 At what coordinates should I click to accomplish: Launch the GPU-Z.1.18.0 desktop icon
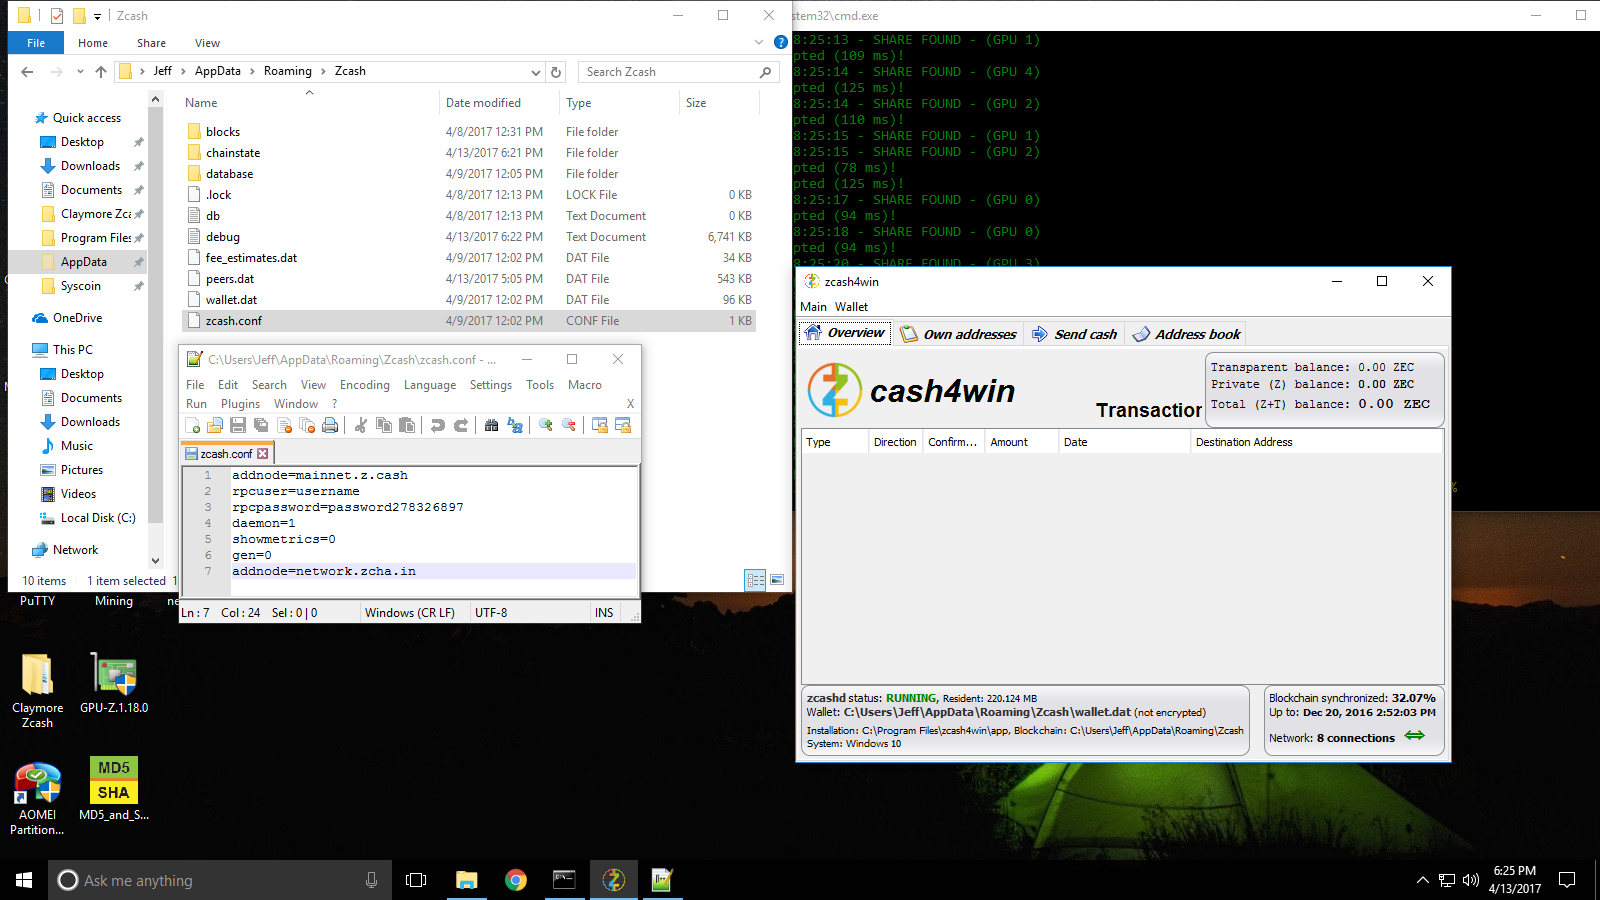point(114,683)
